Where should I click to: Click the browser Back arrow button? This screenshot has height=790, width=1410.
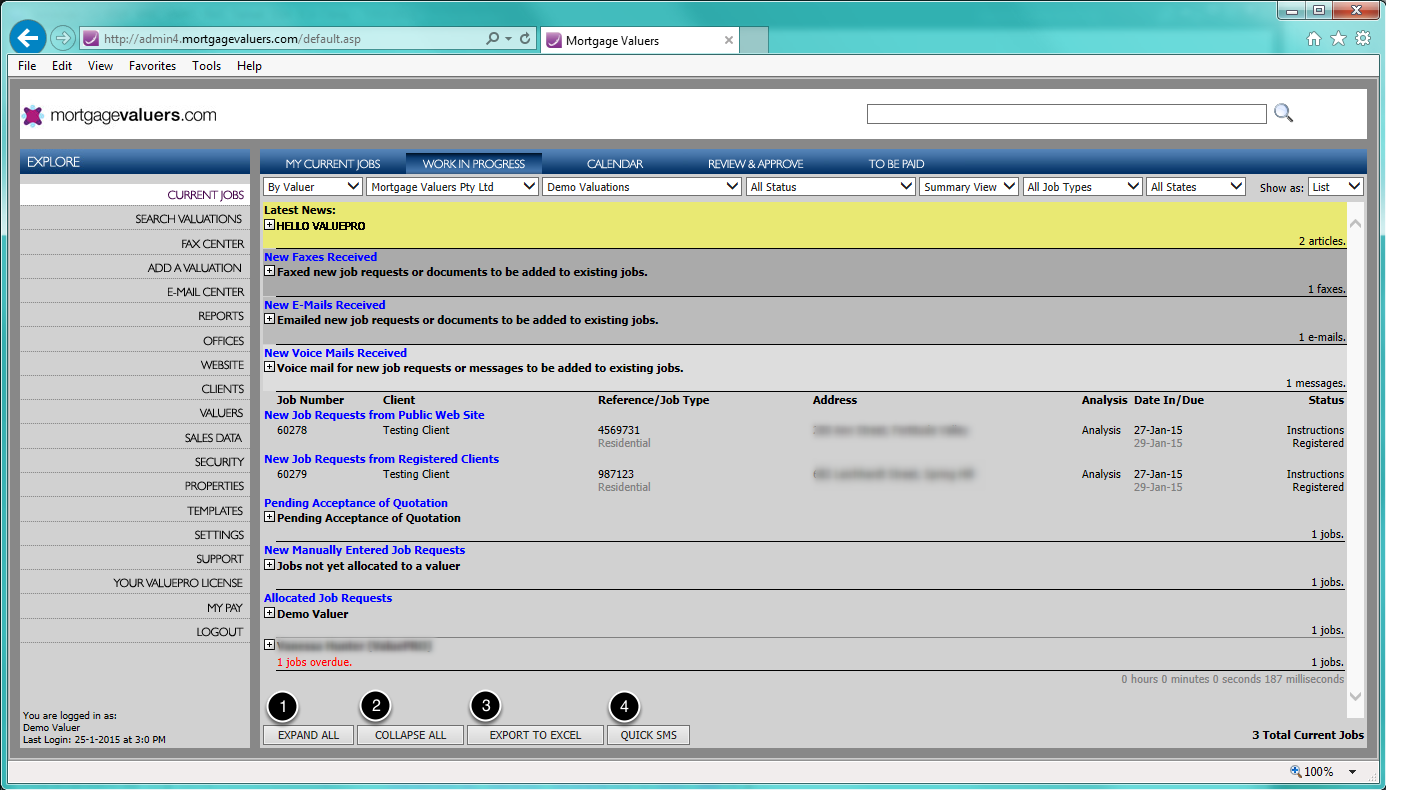[27, 39]
